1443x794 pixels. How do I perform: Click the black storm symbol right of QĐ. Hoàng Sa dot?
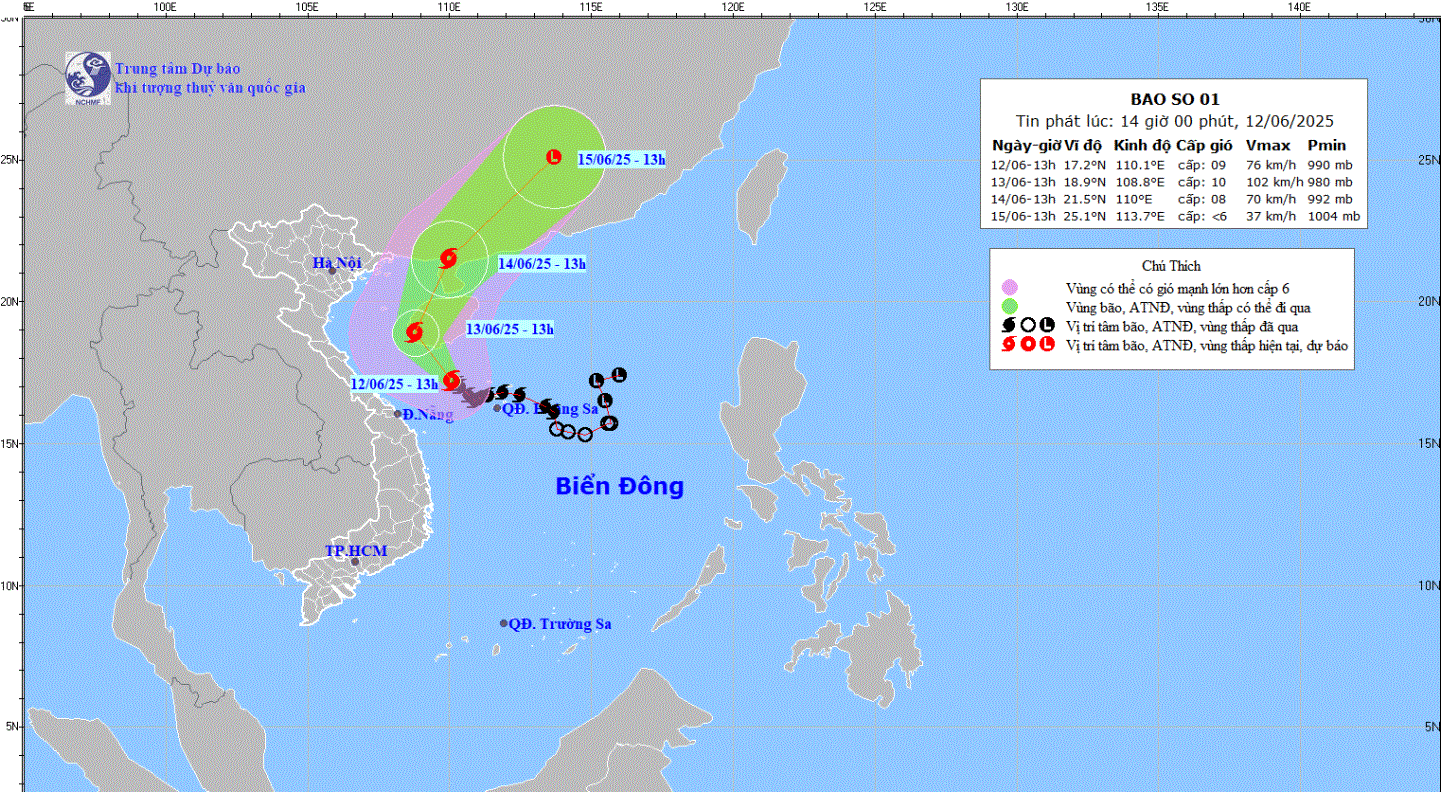point(520,395)
